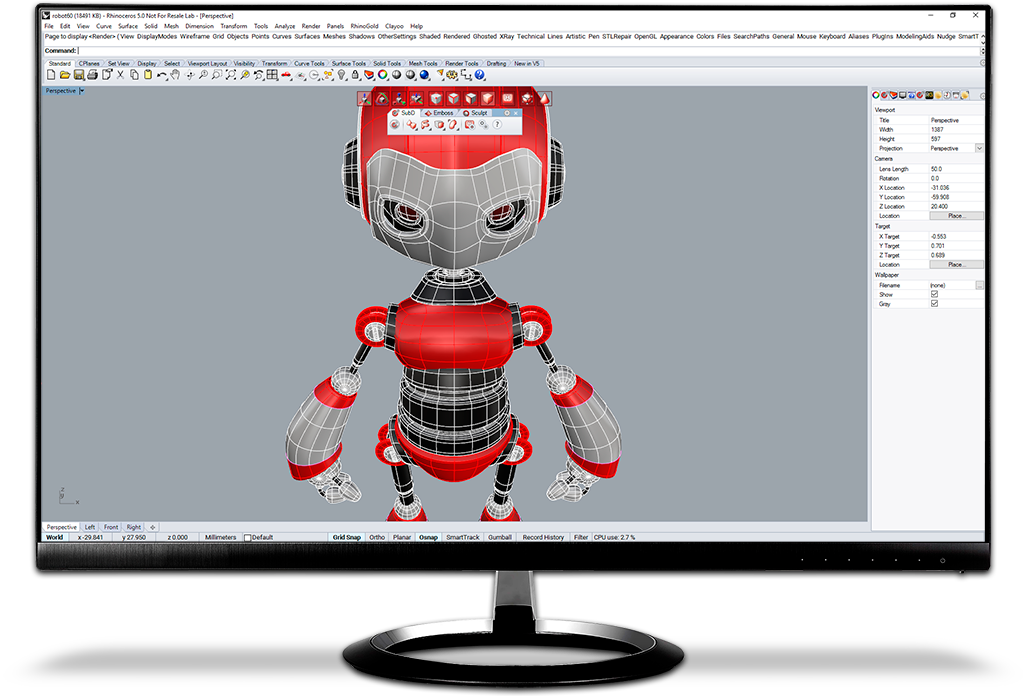Toggle Grid Snap in the status bar

[347, 537]
